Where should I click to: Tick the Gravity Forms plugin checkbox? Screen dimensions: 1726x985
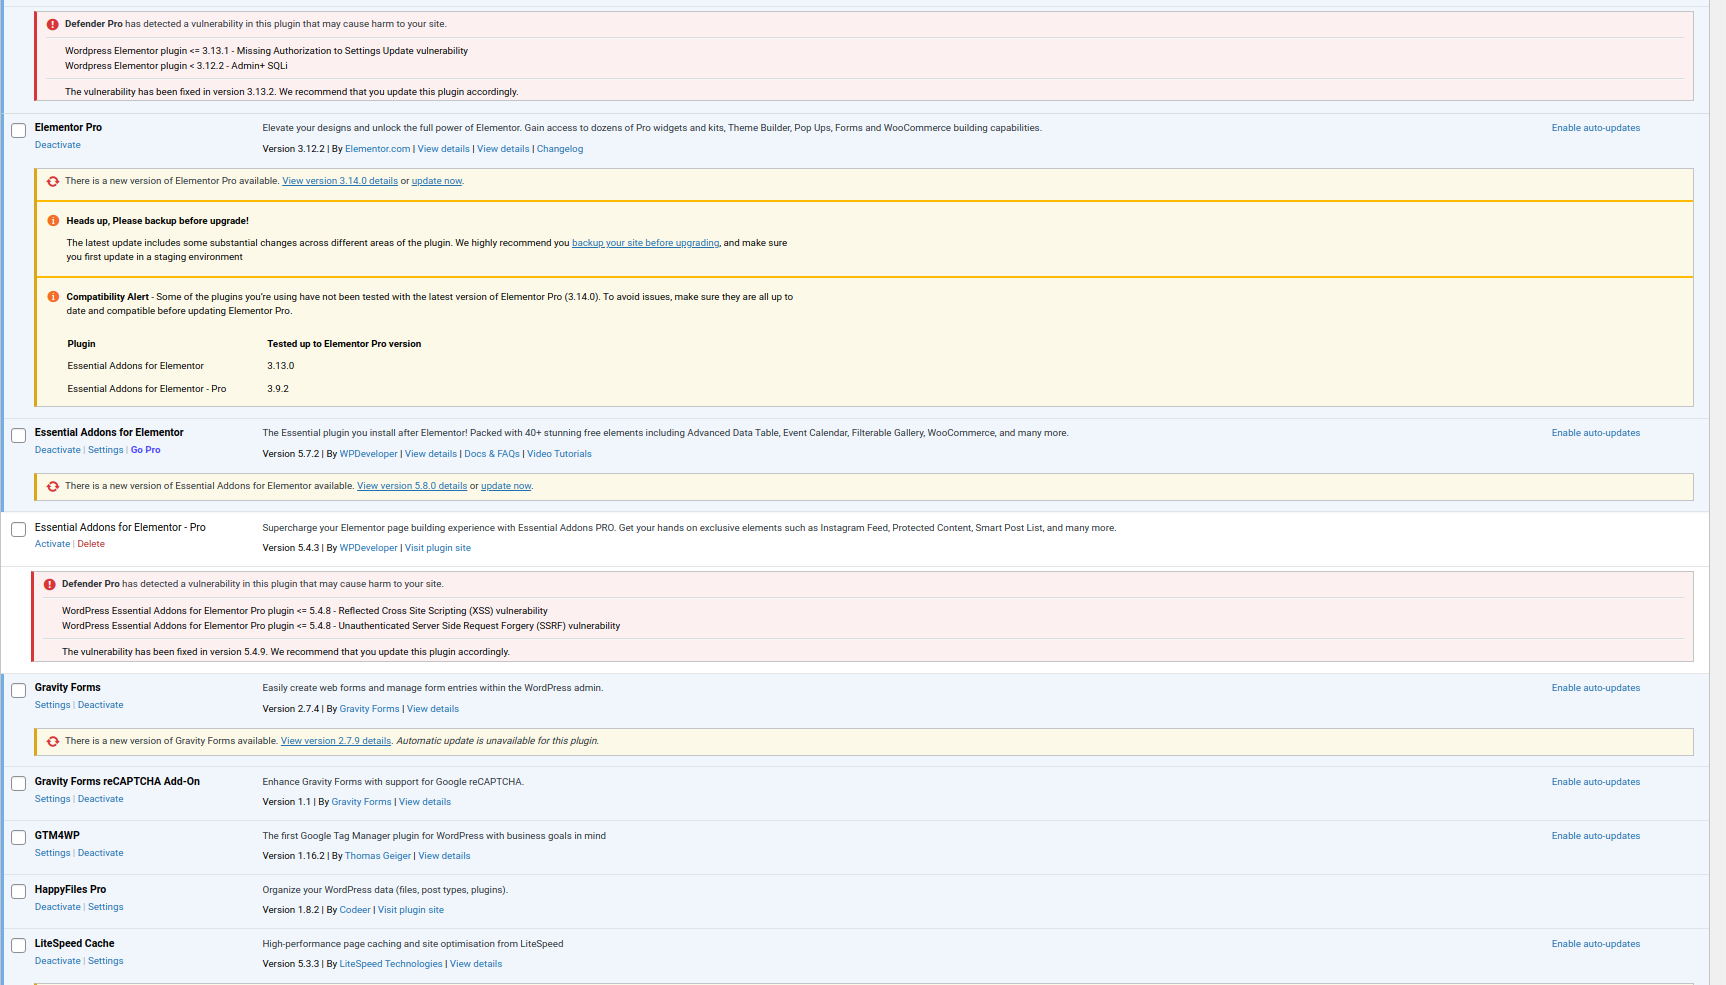pos(19,691)
